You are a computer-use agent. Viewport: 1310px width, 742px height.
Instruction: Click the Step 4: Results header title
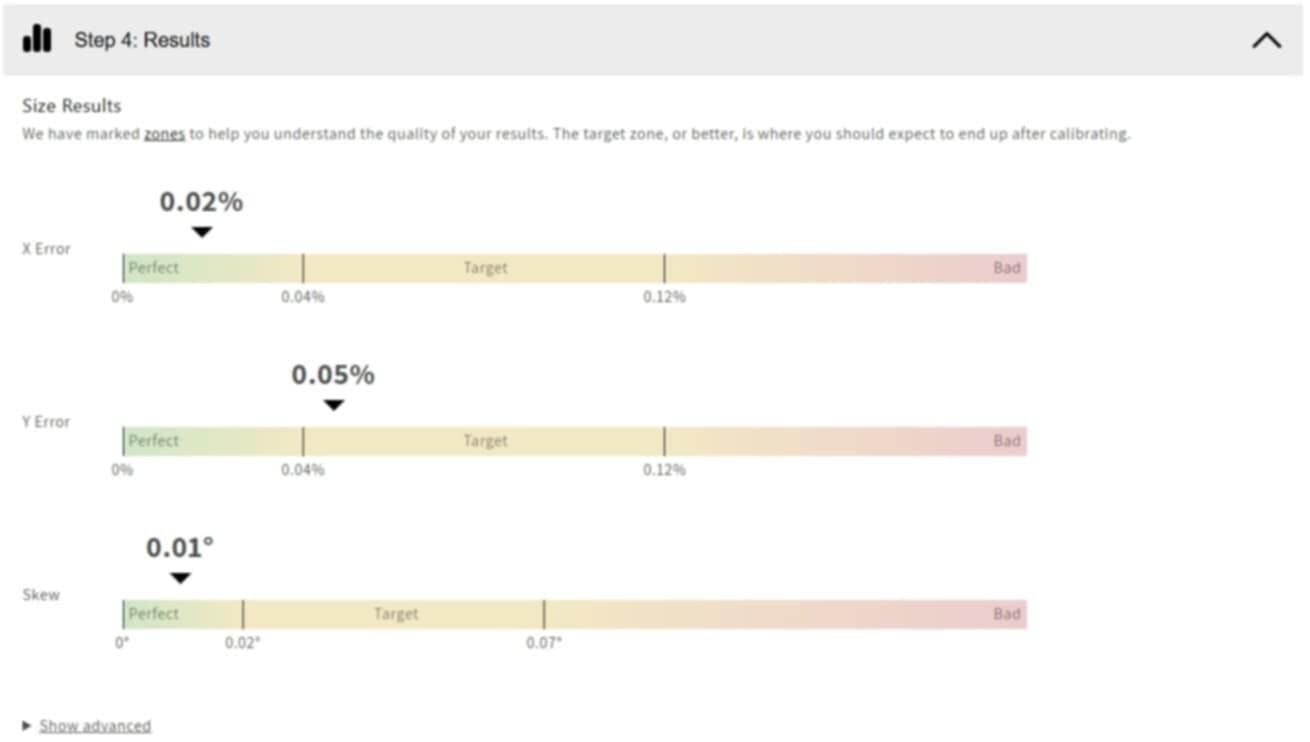142,40
